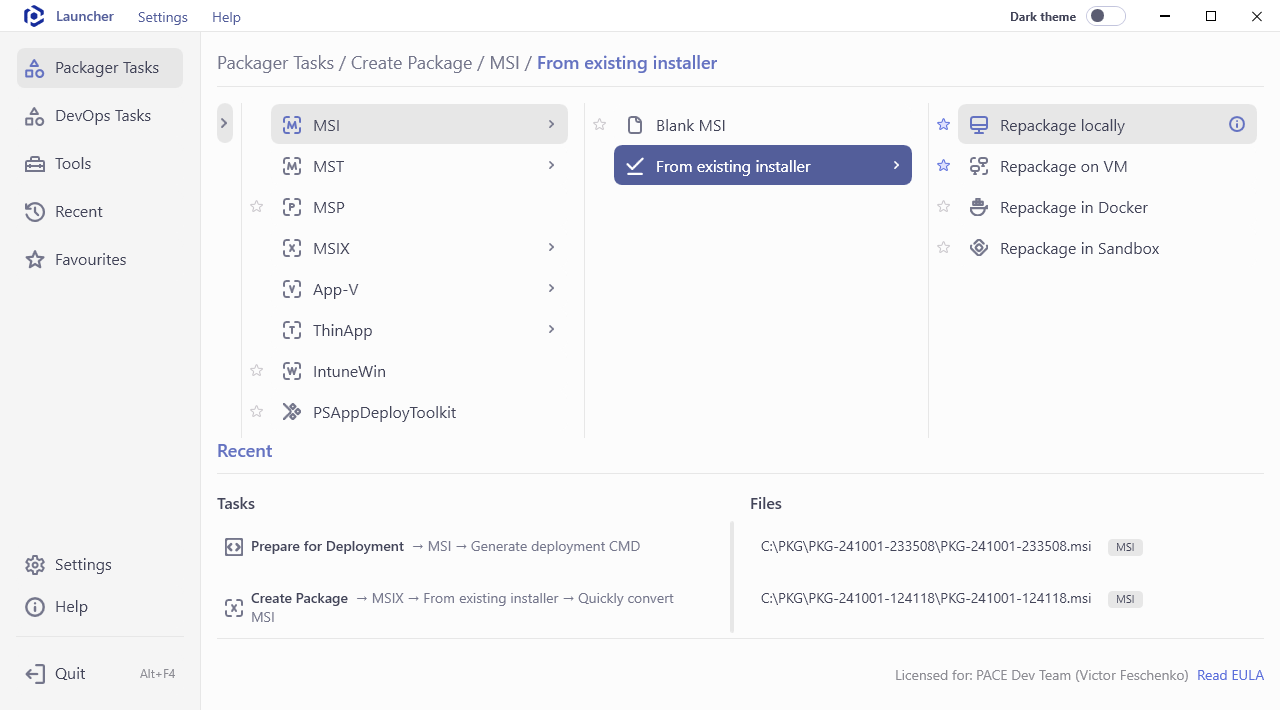
Task: Open the Help menu in top bar
Action: tap(226, 17)
